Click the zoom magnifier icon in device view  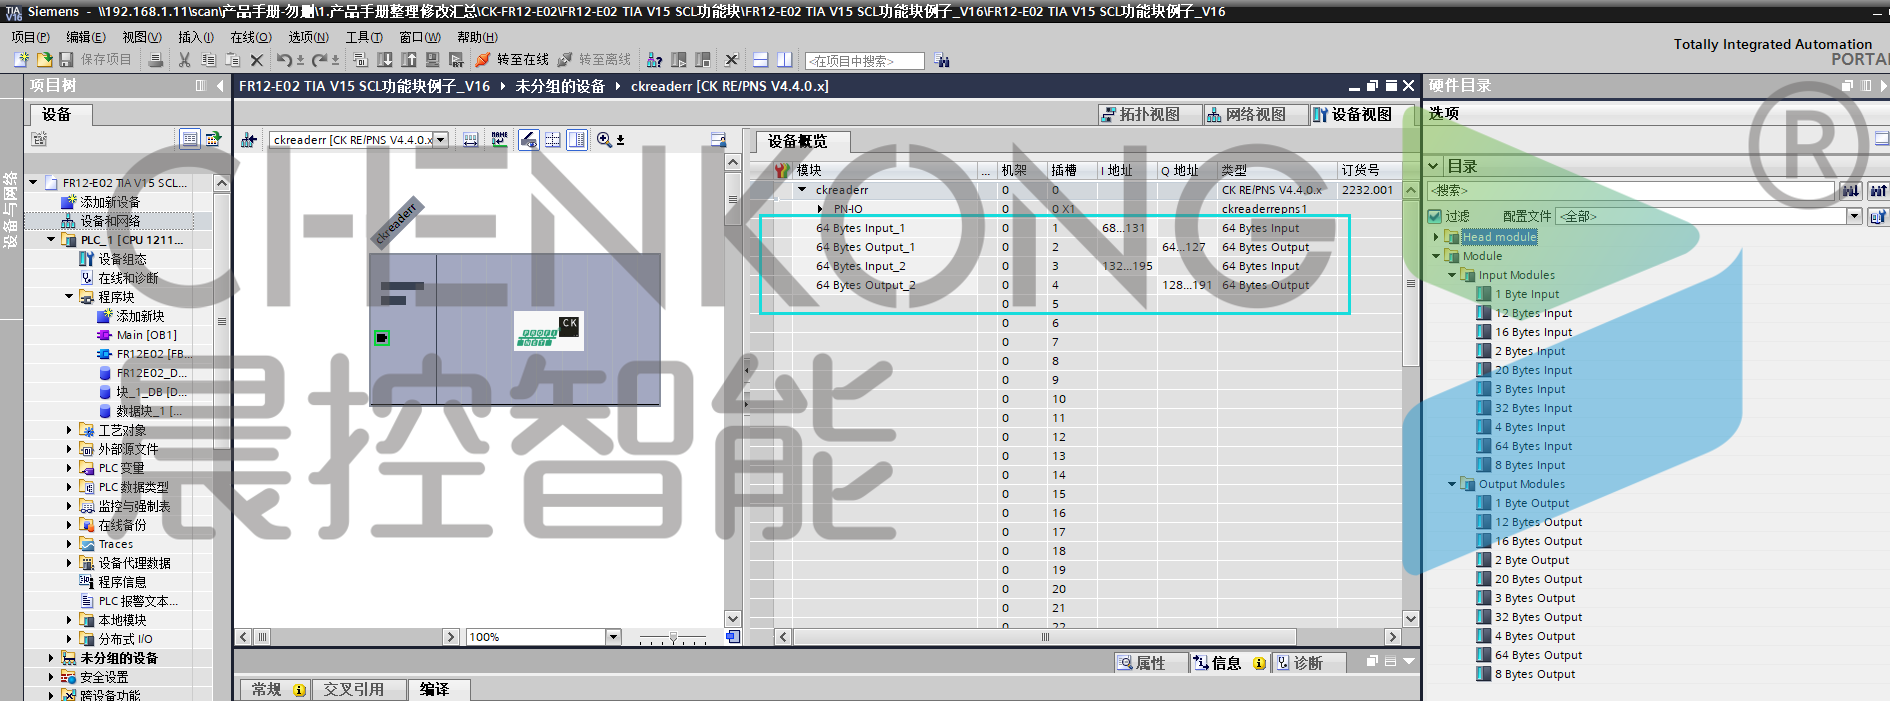[x=604, y=140]
